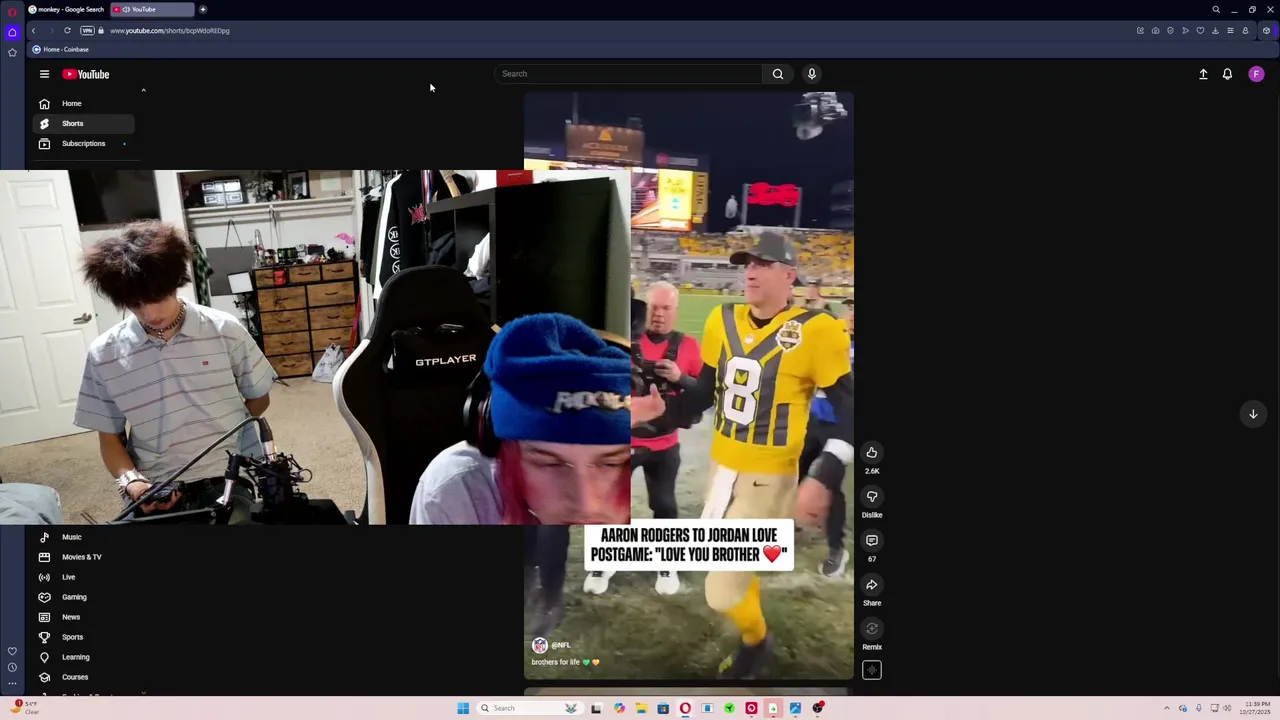Open the Short's sound thumbnail
This screenshot has height=720, width=1280.
pyautogui.click(x=872, y=671)
